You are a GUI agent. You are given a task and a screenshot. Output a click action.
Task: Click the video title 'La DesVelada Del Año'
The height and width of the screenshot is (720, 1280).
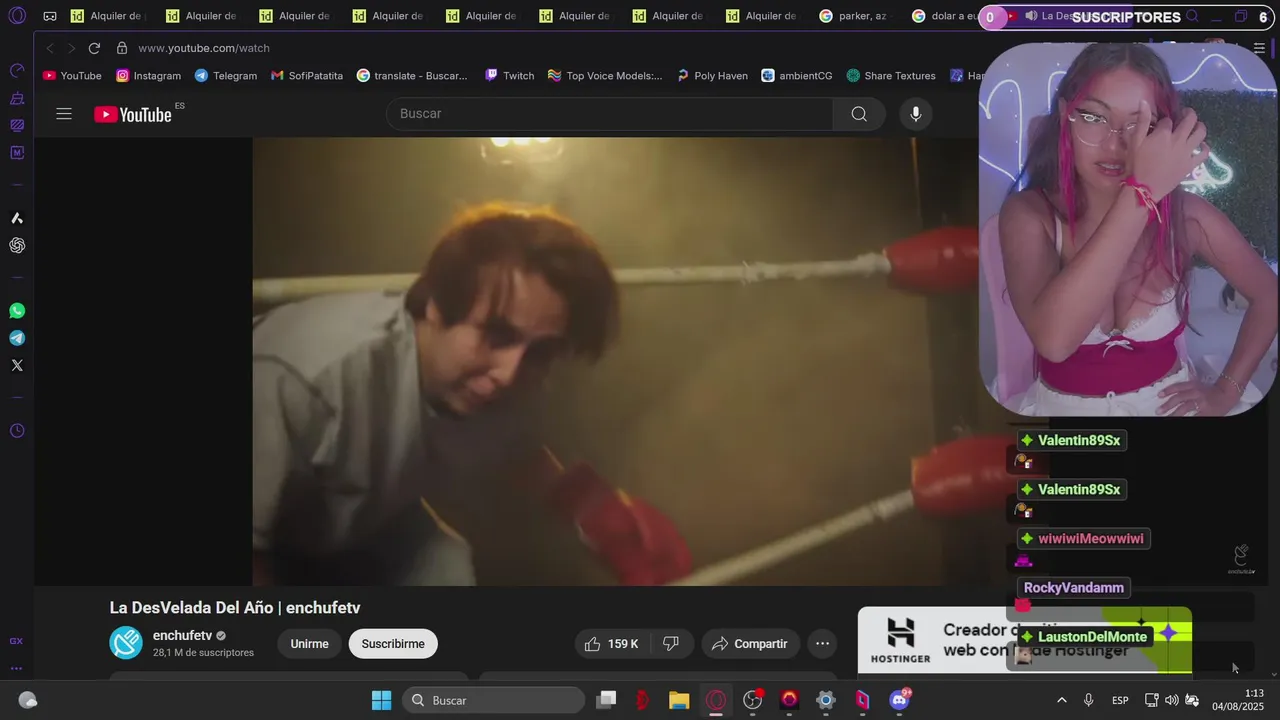[x=235, y=608]
